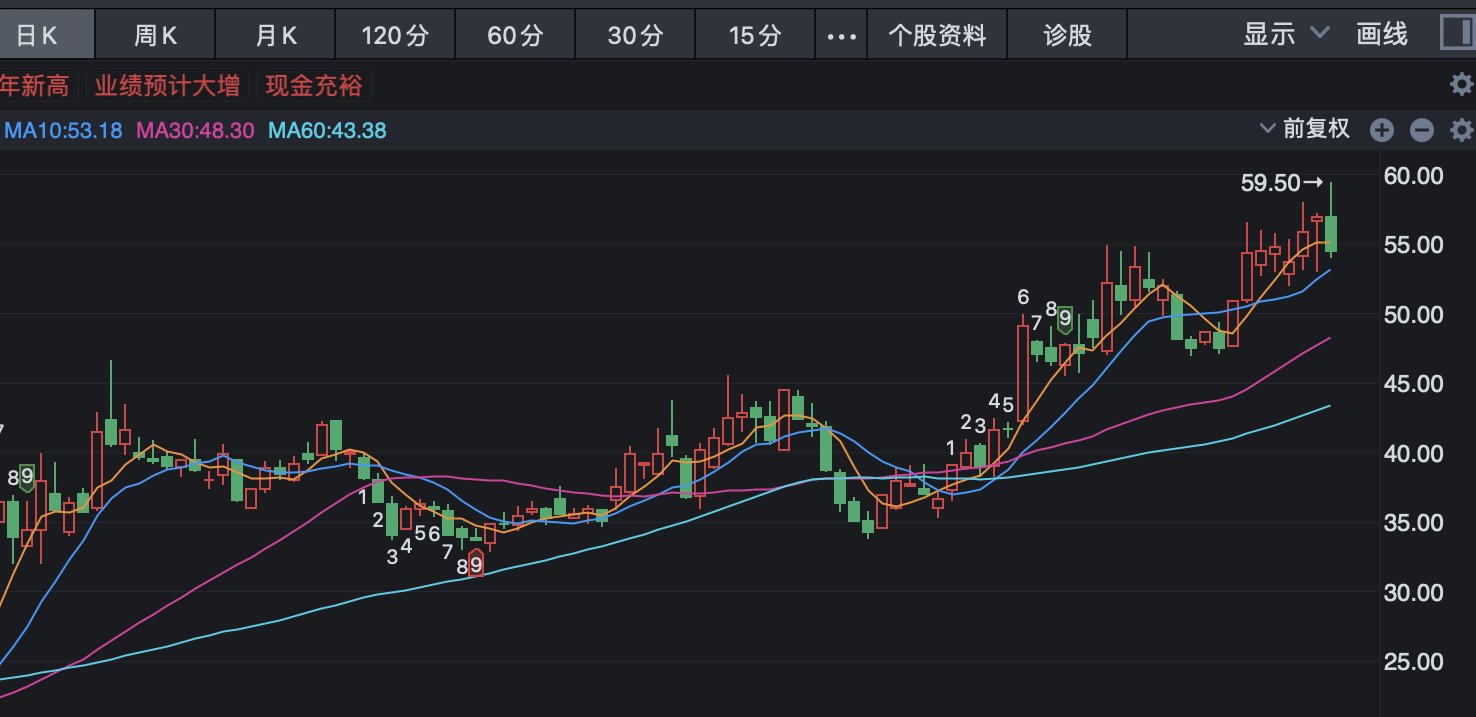Expand the 显示 dropdown
Viewport: 1476px width, 717px height.
1285,34
